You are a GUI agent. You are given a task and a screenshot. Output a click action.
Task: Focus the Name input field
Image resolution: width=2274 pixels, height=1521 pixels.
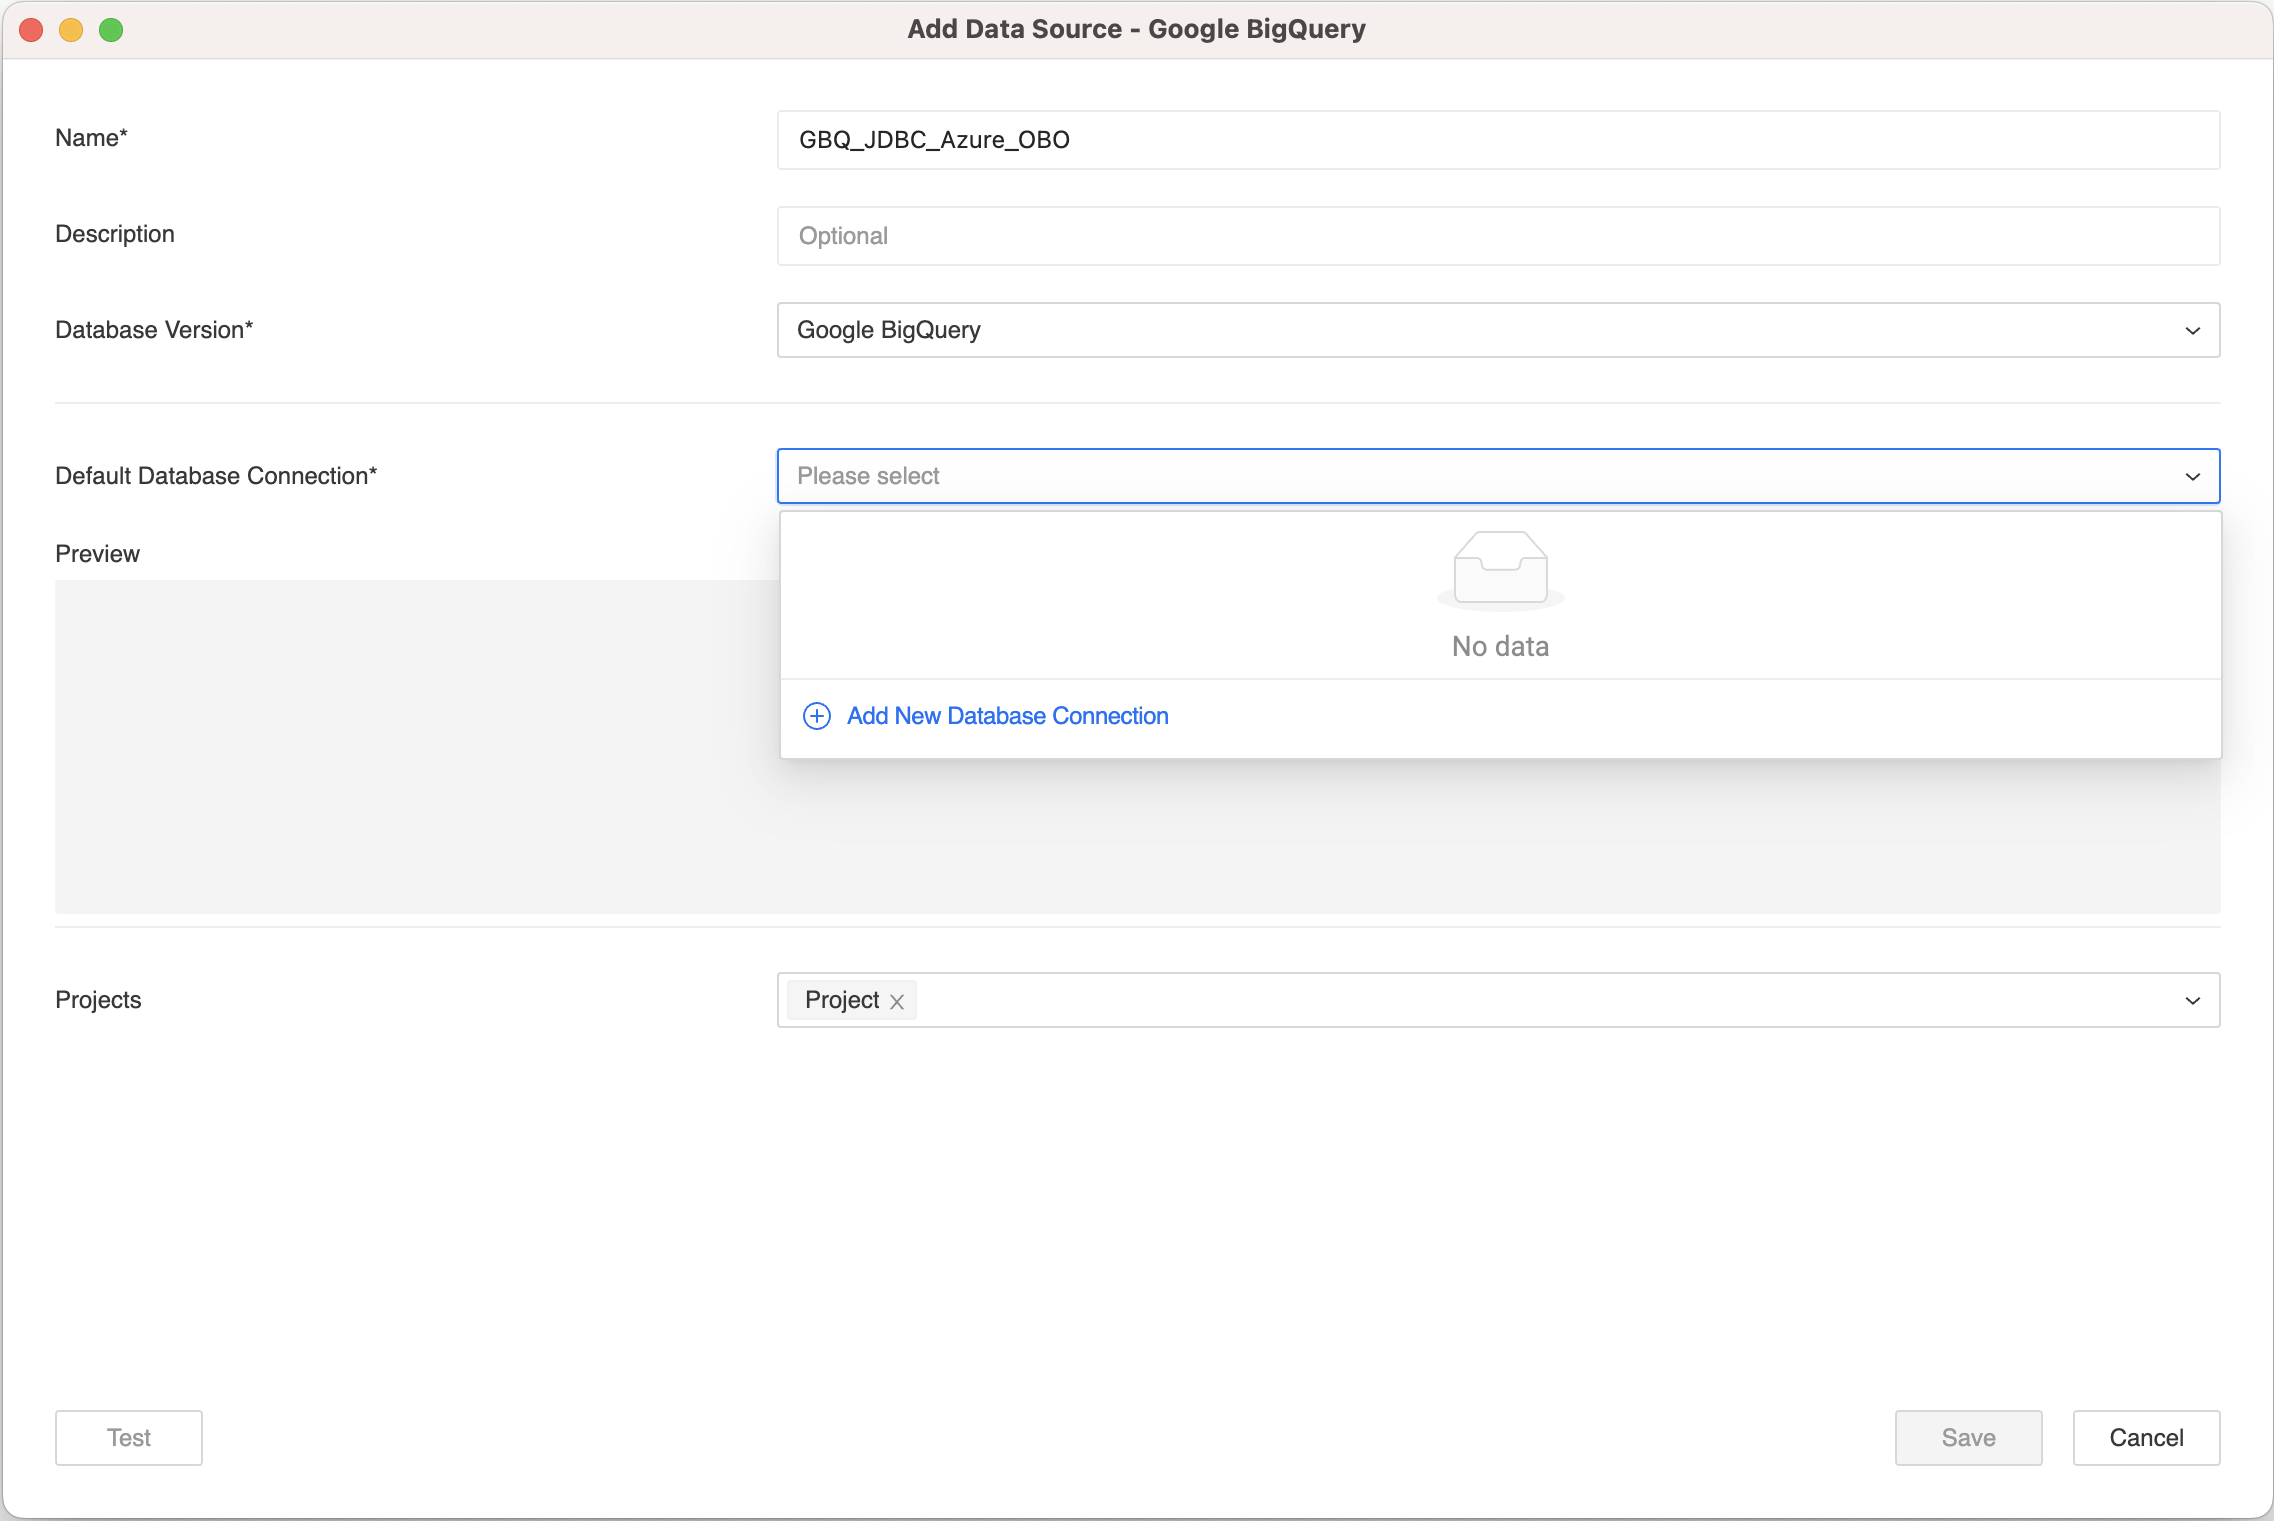[x=1497, y=140]
